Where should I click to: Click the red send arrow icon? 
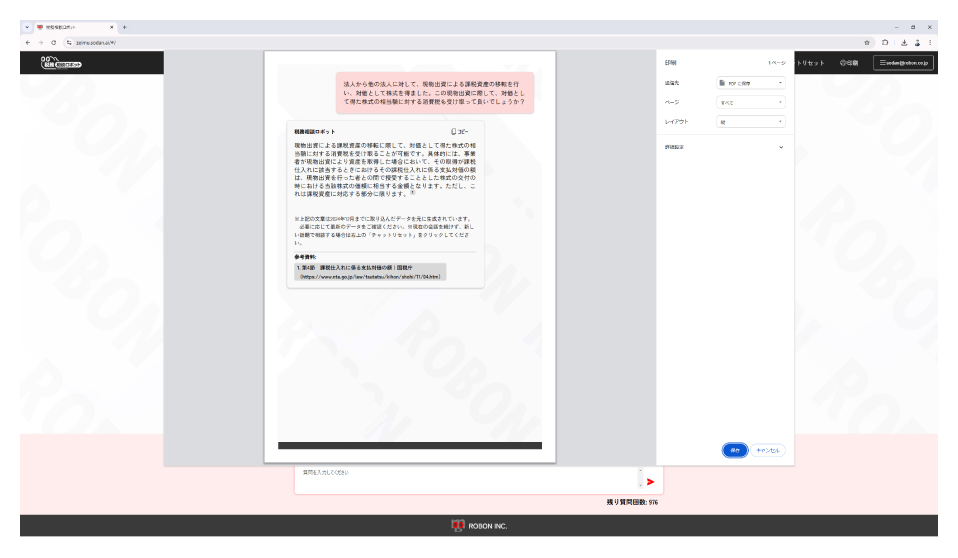[x=650, y=482]
